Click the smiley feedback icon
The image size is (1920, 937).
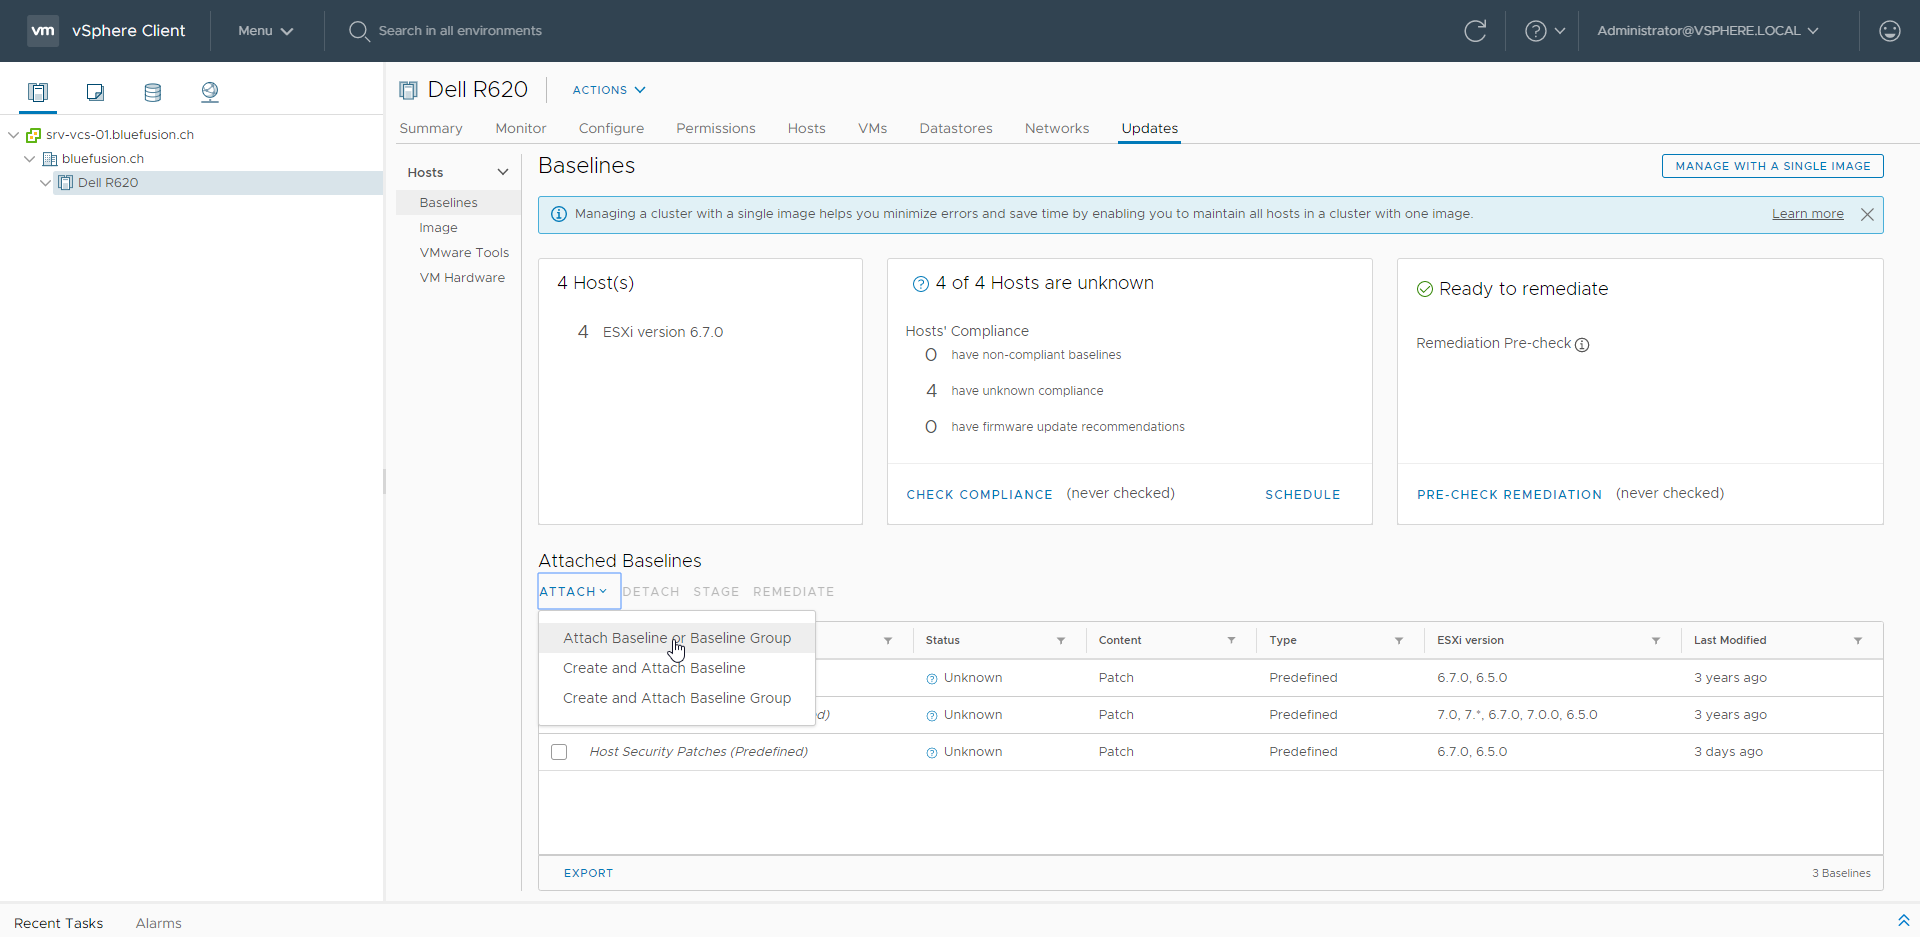pos(1889,31)
